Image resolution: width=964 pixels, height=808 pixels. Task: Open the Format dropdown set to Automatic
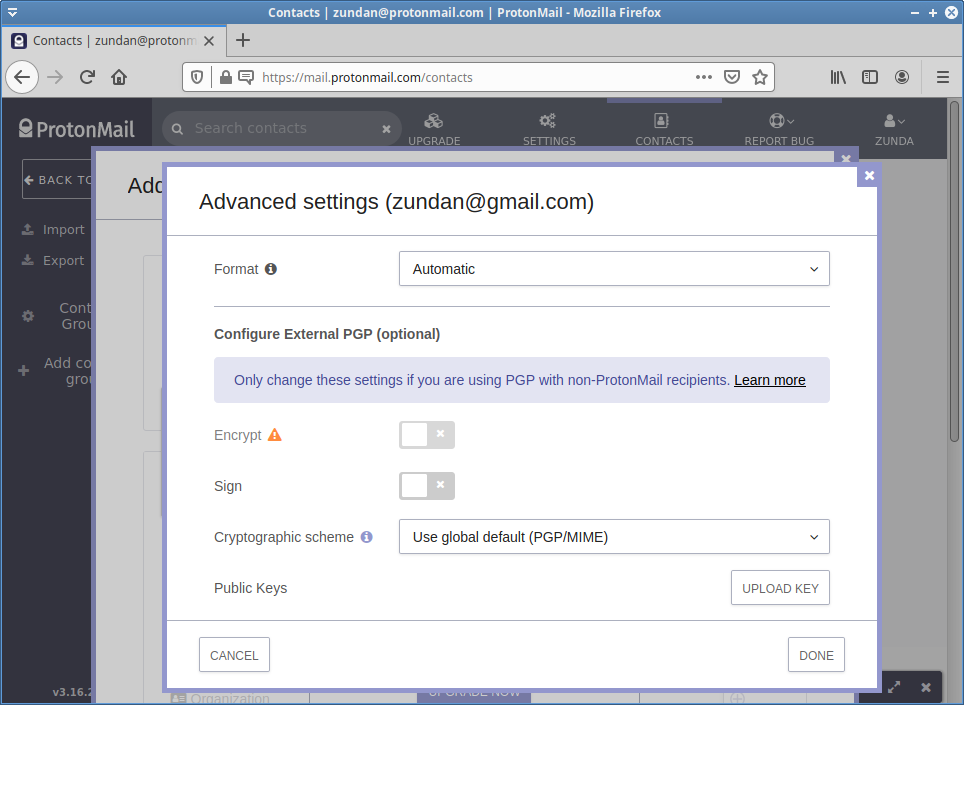coord(614,269)
